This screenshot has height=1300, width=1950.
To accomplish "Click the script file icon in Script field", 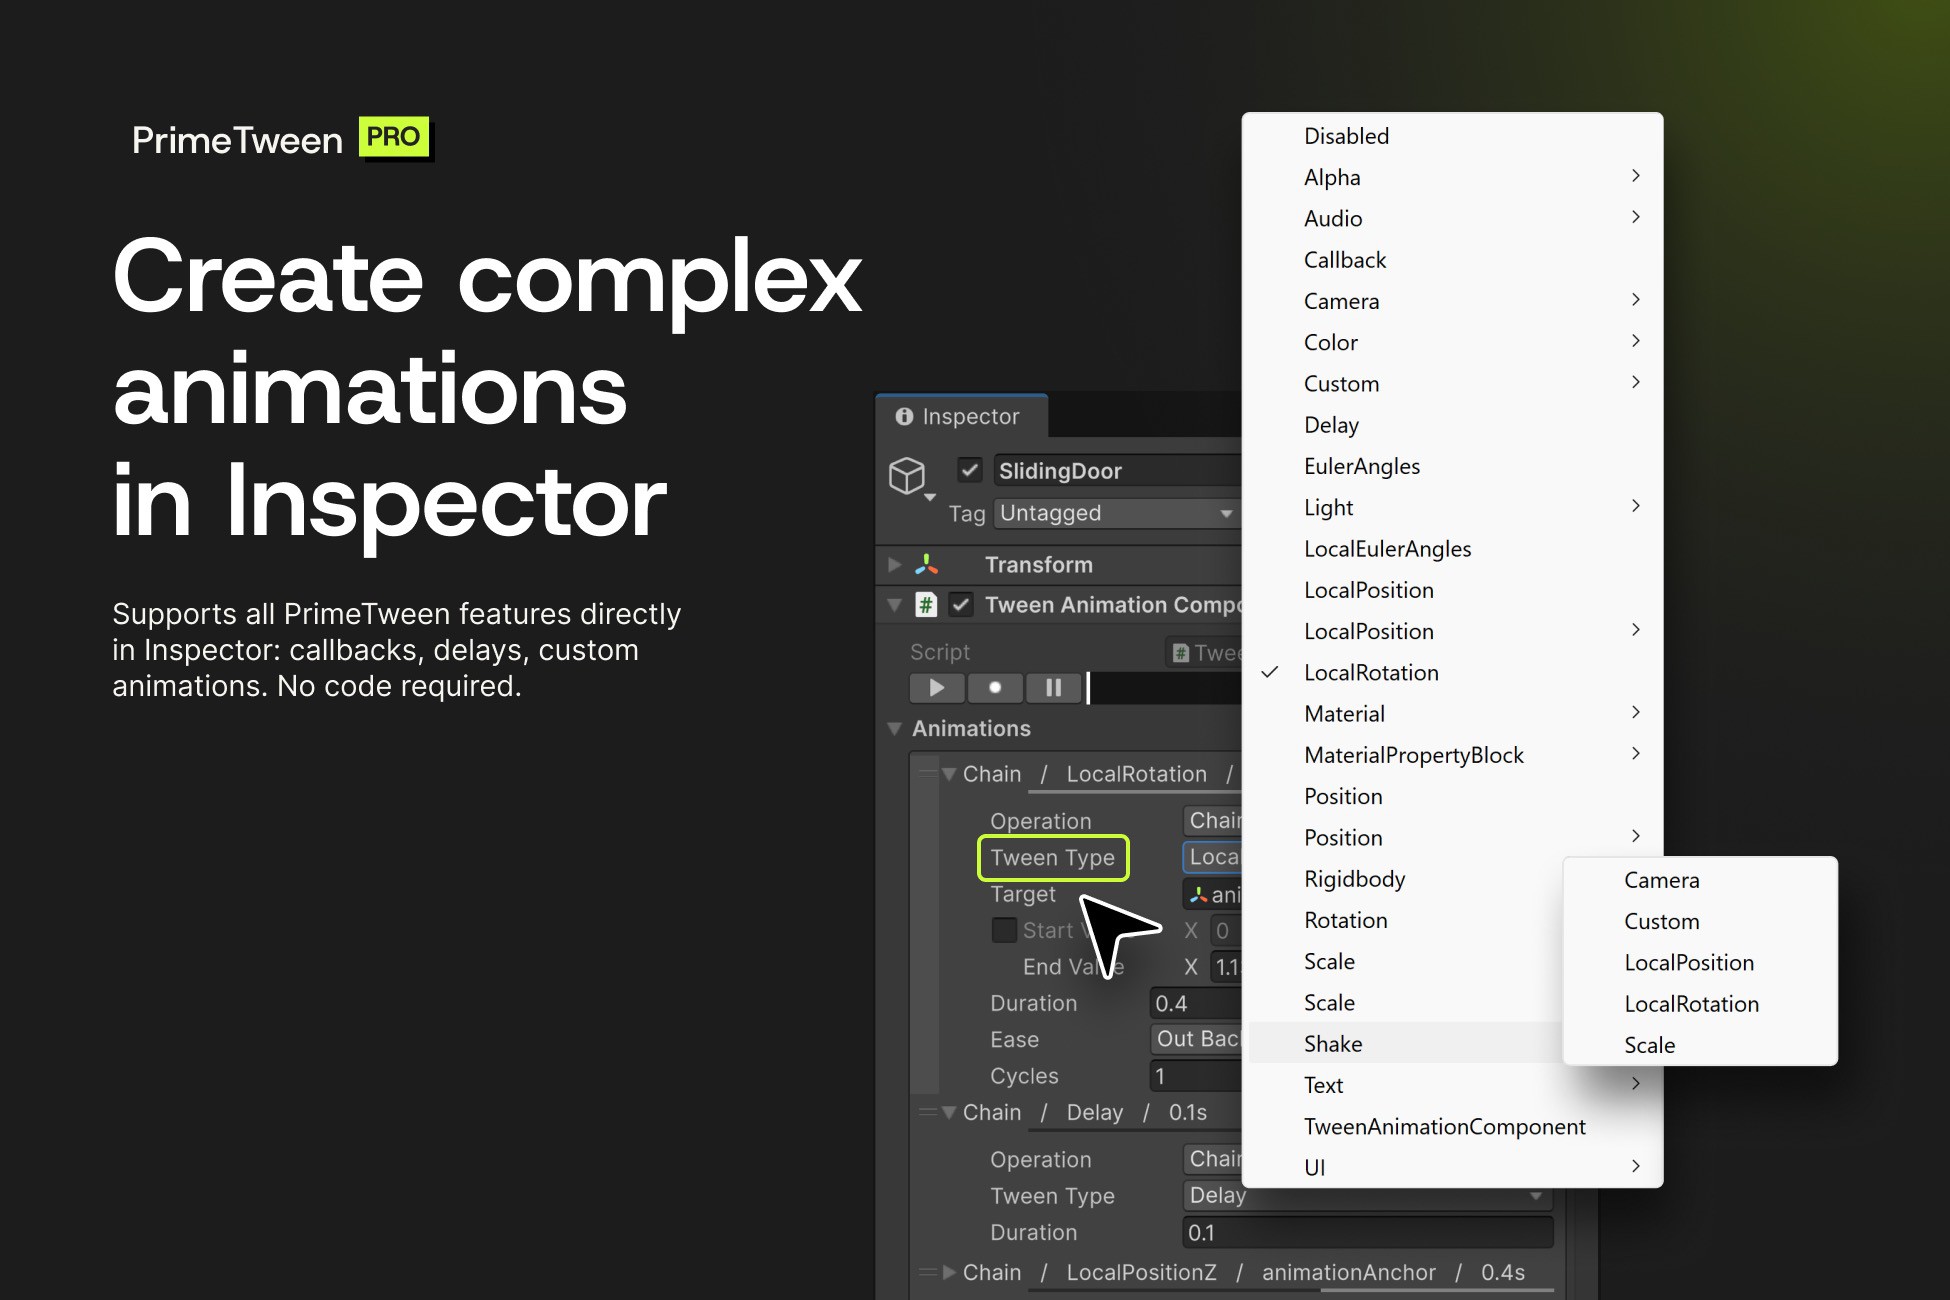I will [1181, 653].
